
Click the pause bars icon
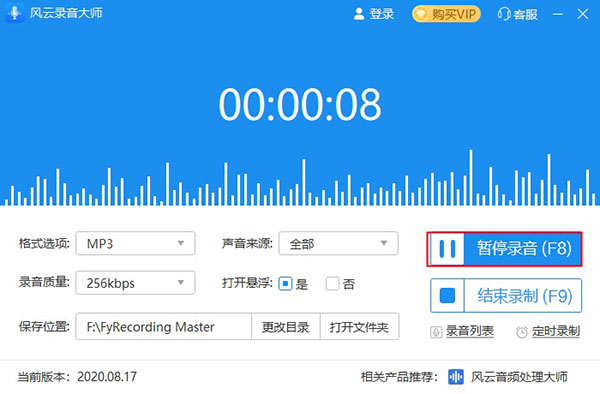tap(447, 249)
